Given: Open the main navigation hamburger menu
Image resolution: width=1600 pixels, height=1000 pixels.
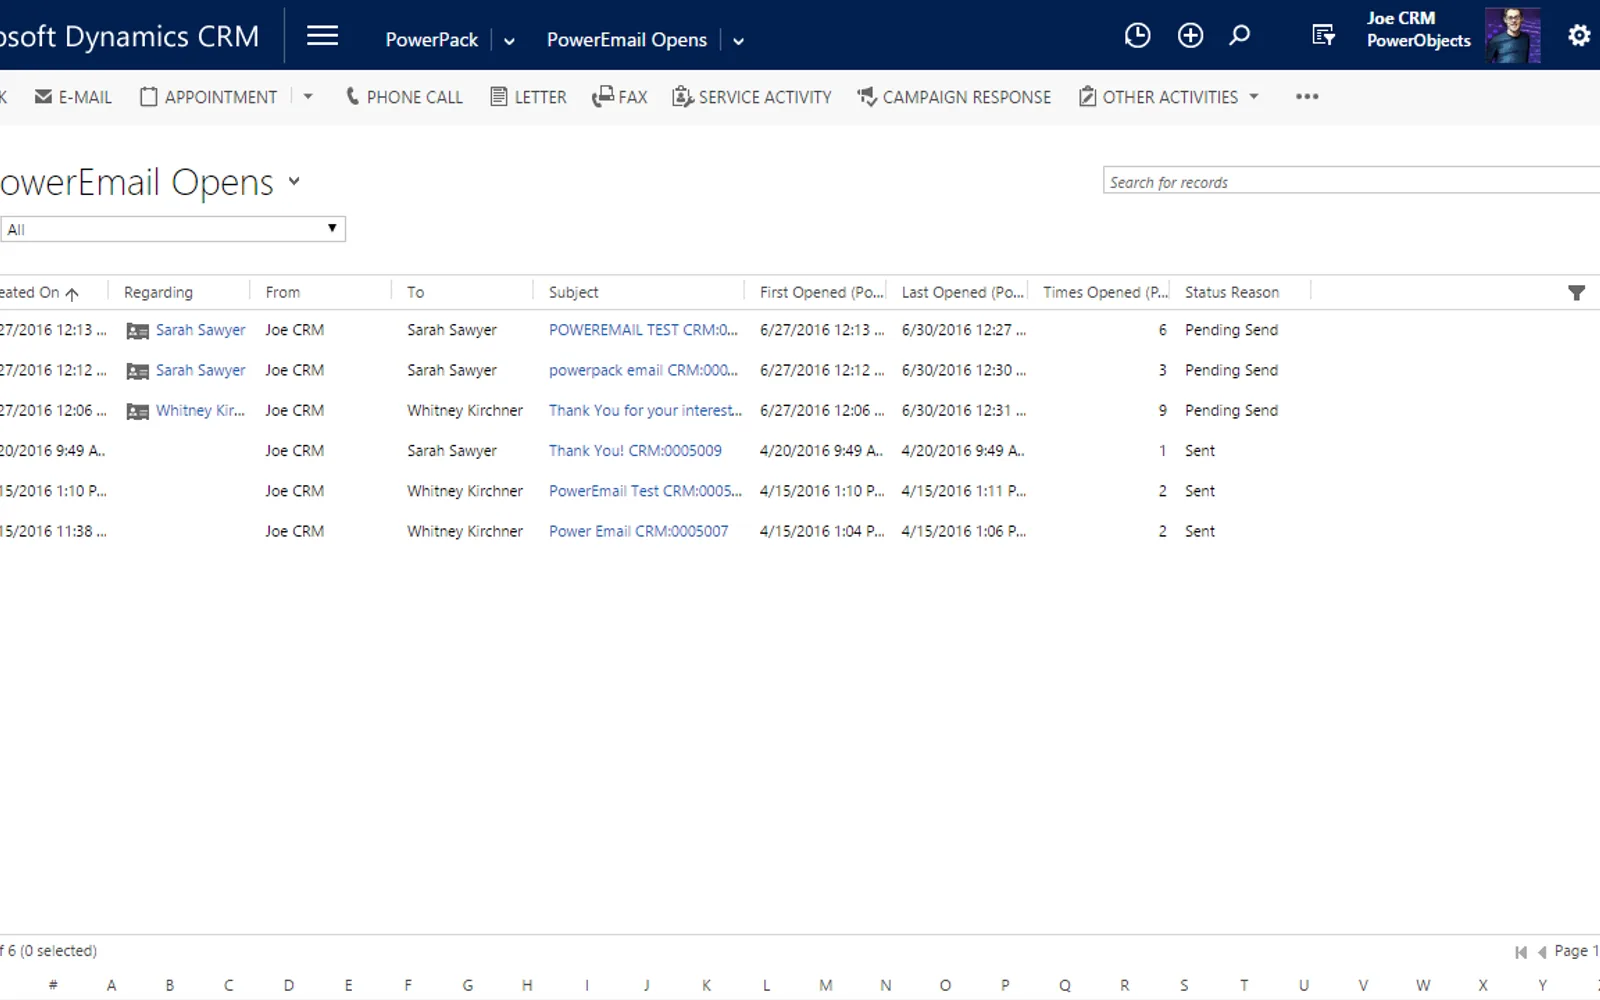Looking at the screenshot, I should pos(322,36).
